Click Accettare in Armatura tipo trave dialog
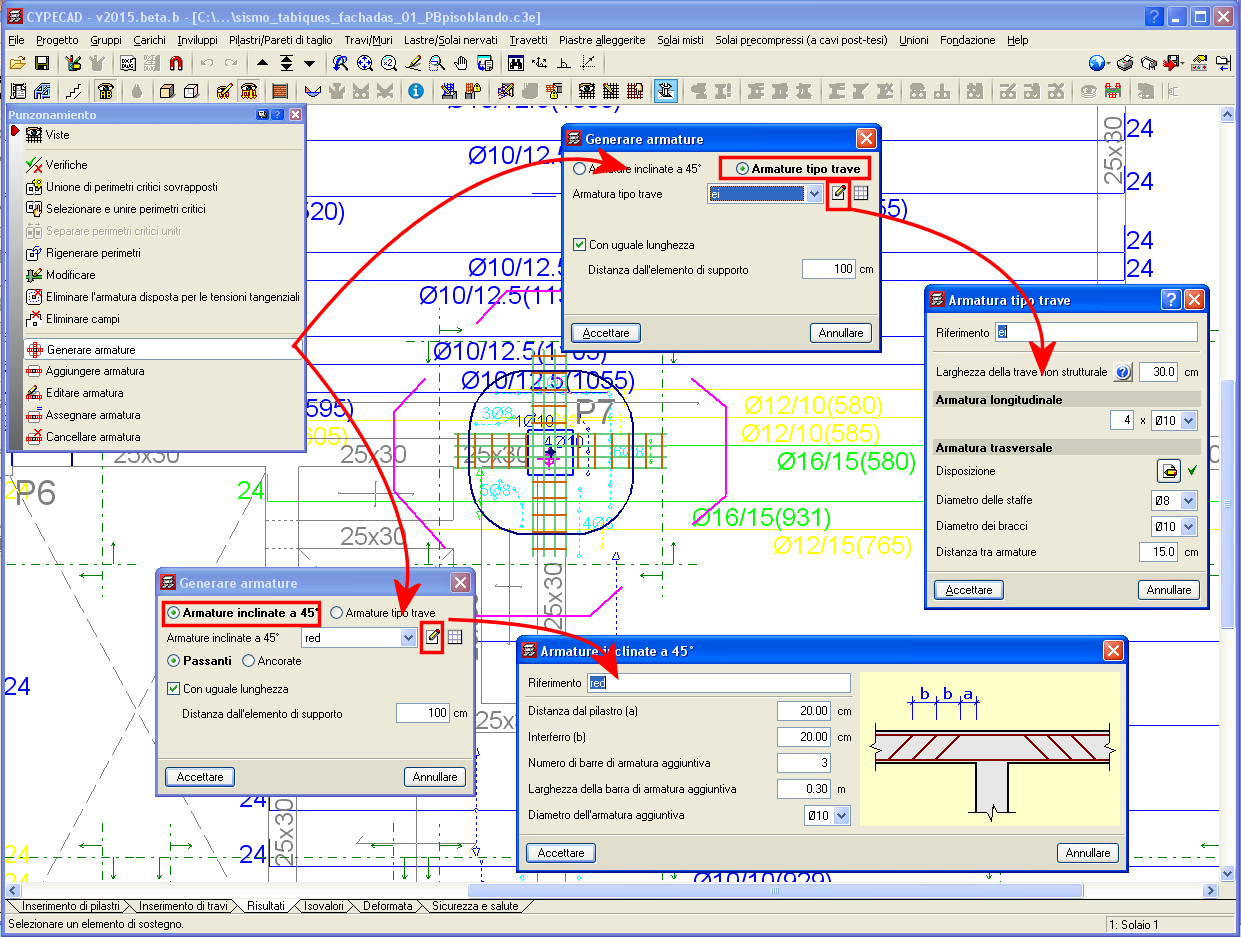Viewport: 1241px width, 937px height. coord(969,590)
